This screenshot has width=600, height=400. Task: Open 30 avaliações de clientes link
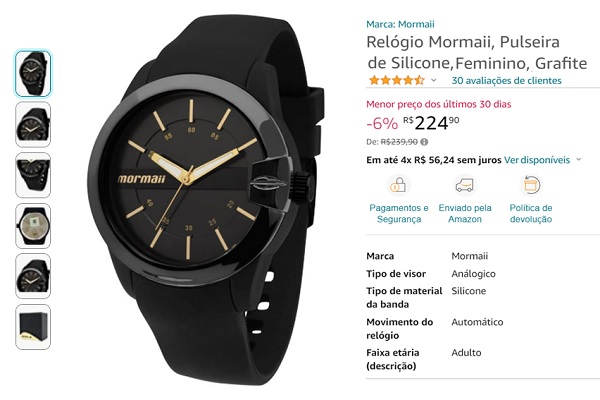pos(506,80)
